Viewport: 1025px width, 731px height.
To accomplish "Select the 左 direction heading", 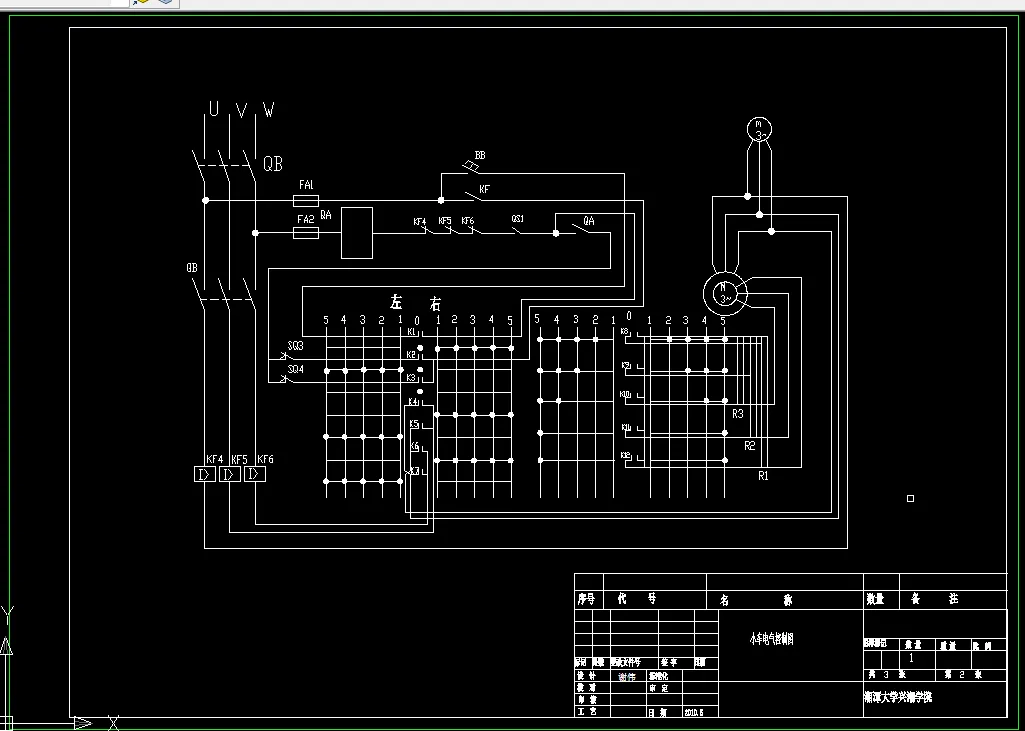I will [396, 302].
